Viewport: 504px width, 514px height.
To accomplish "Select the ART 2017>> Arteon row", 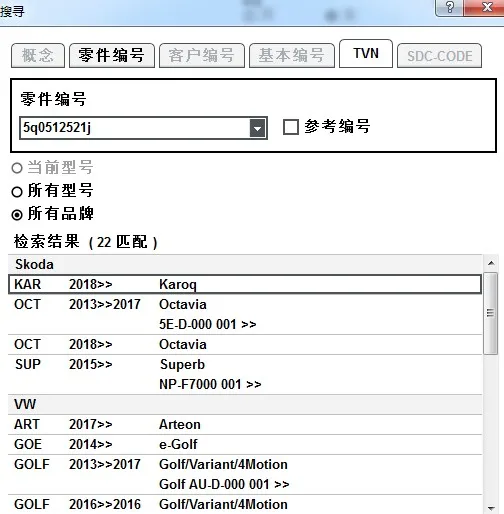I will (245, 424).
